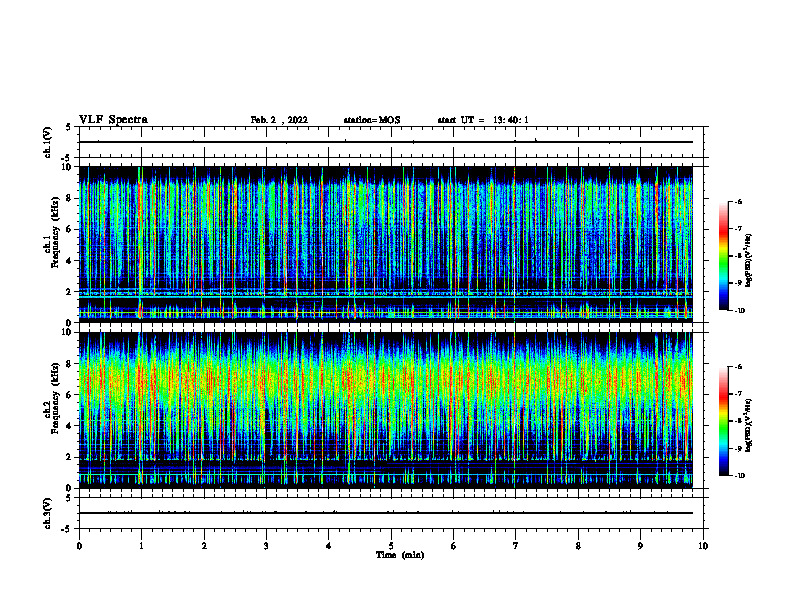Click the "VLF Spectra" plot title
This screenshot has width=792, height=612.
click(113, 120)
